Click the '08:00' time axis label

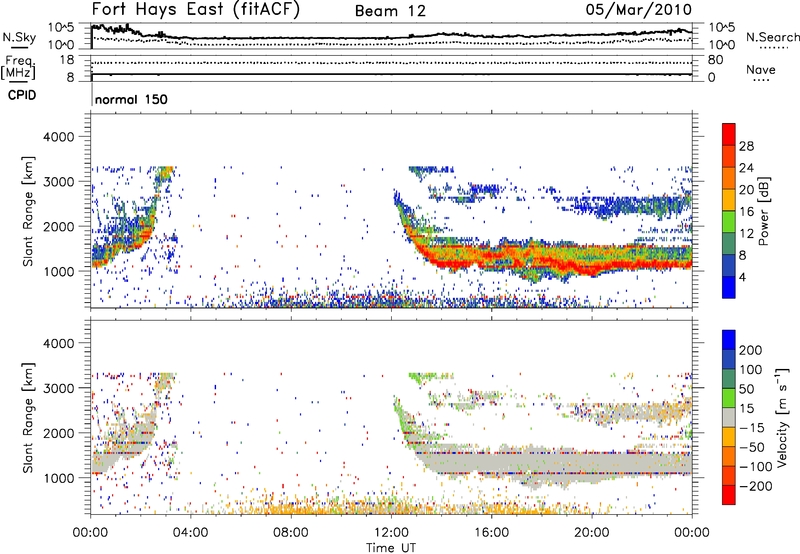pos(291,533)
